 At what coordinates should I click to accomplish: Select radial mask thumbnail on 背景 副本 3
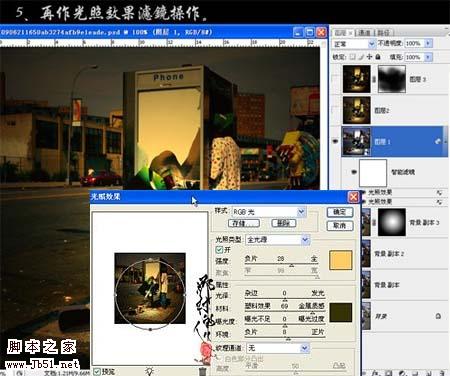[x=392, y=222]
